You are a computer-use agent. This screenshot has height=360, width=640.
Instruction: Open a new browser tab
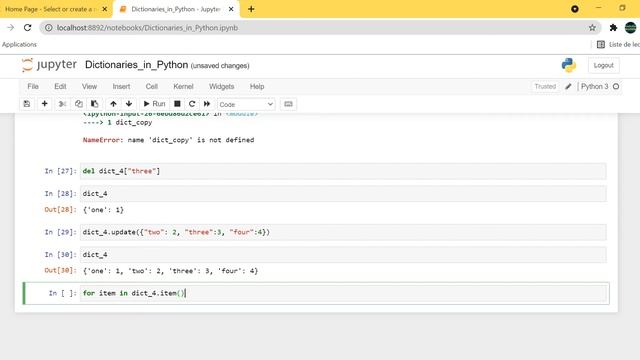(251, 9)
